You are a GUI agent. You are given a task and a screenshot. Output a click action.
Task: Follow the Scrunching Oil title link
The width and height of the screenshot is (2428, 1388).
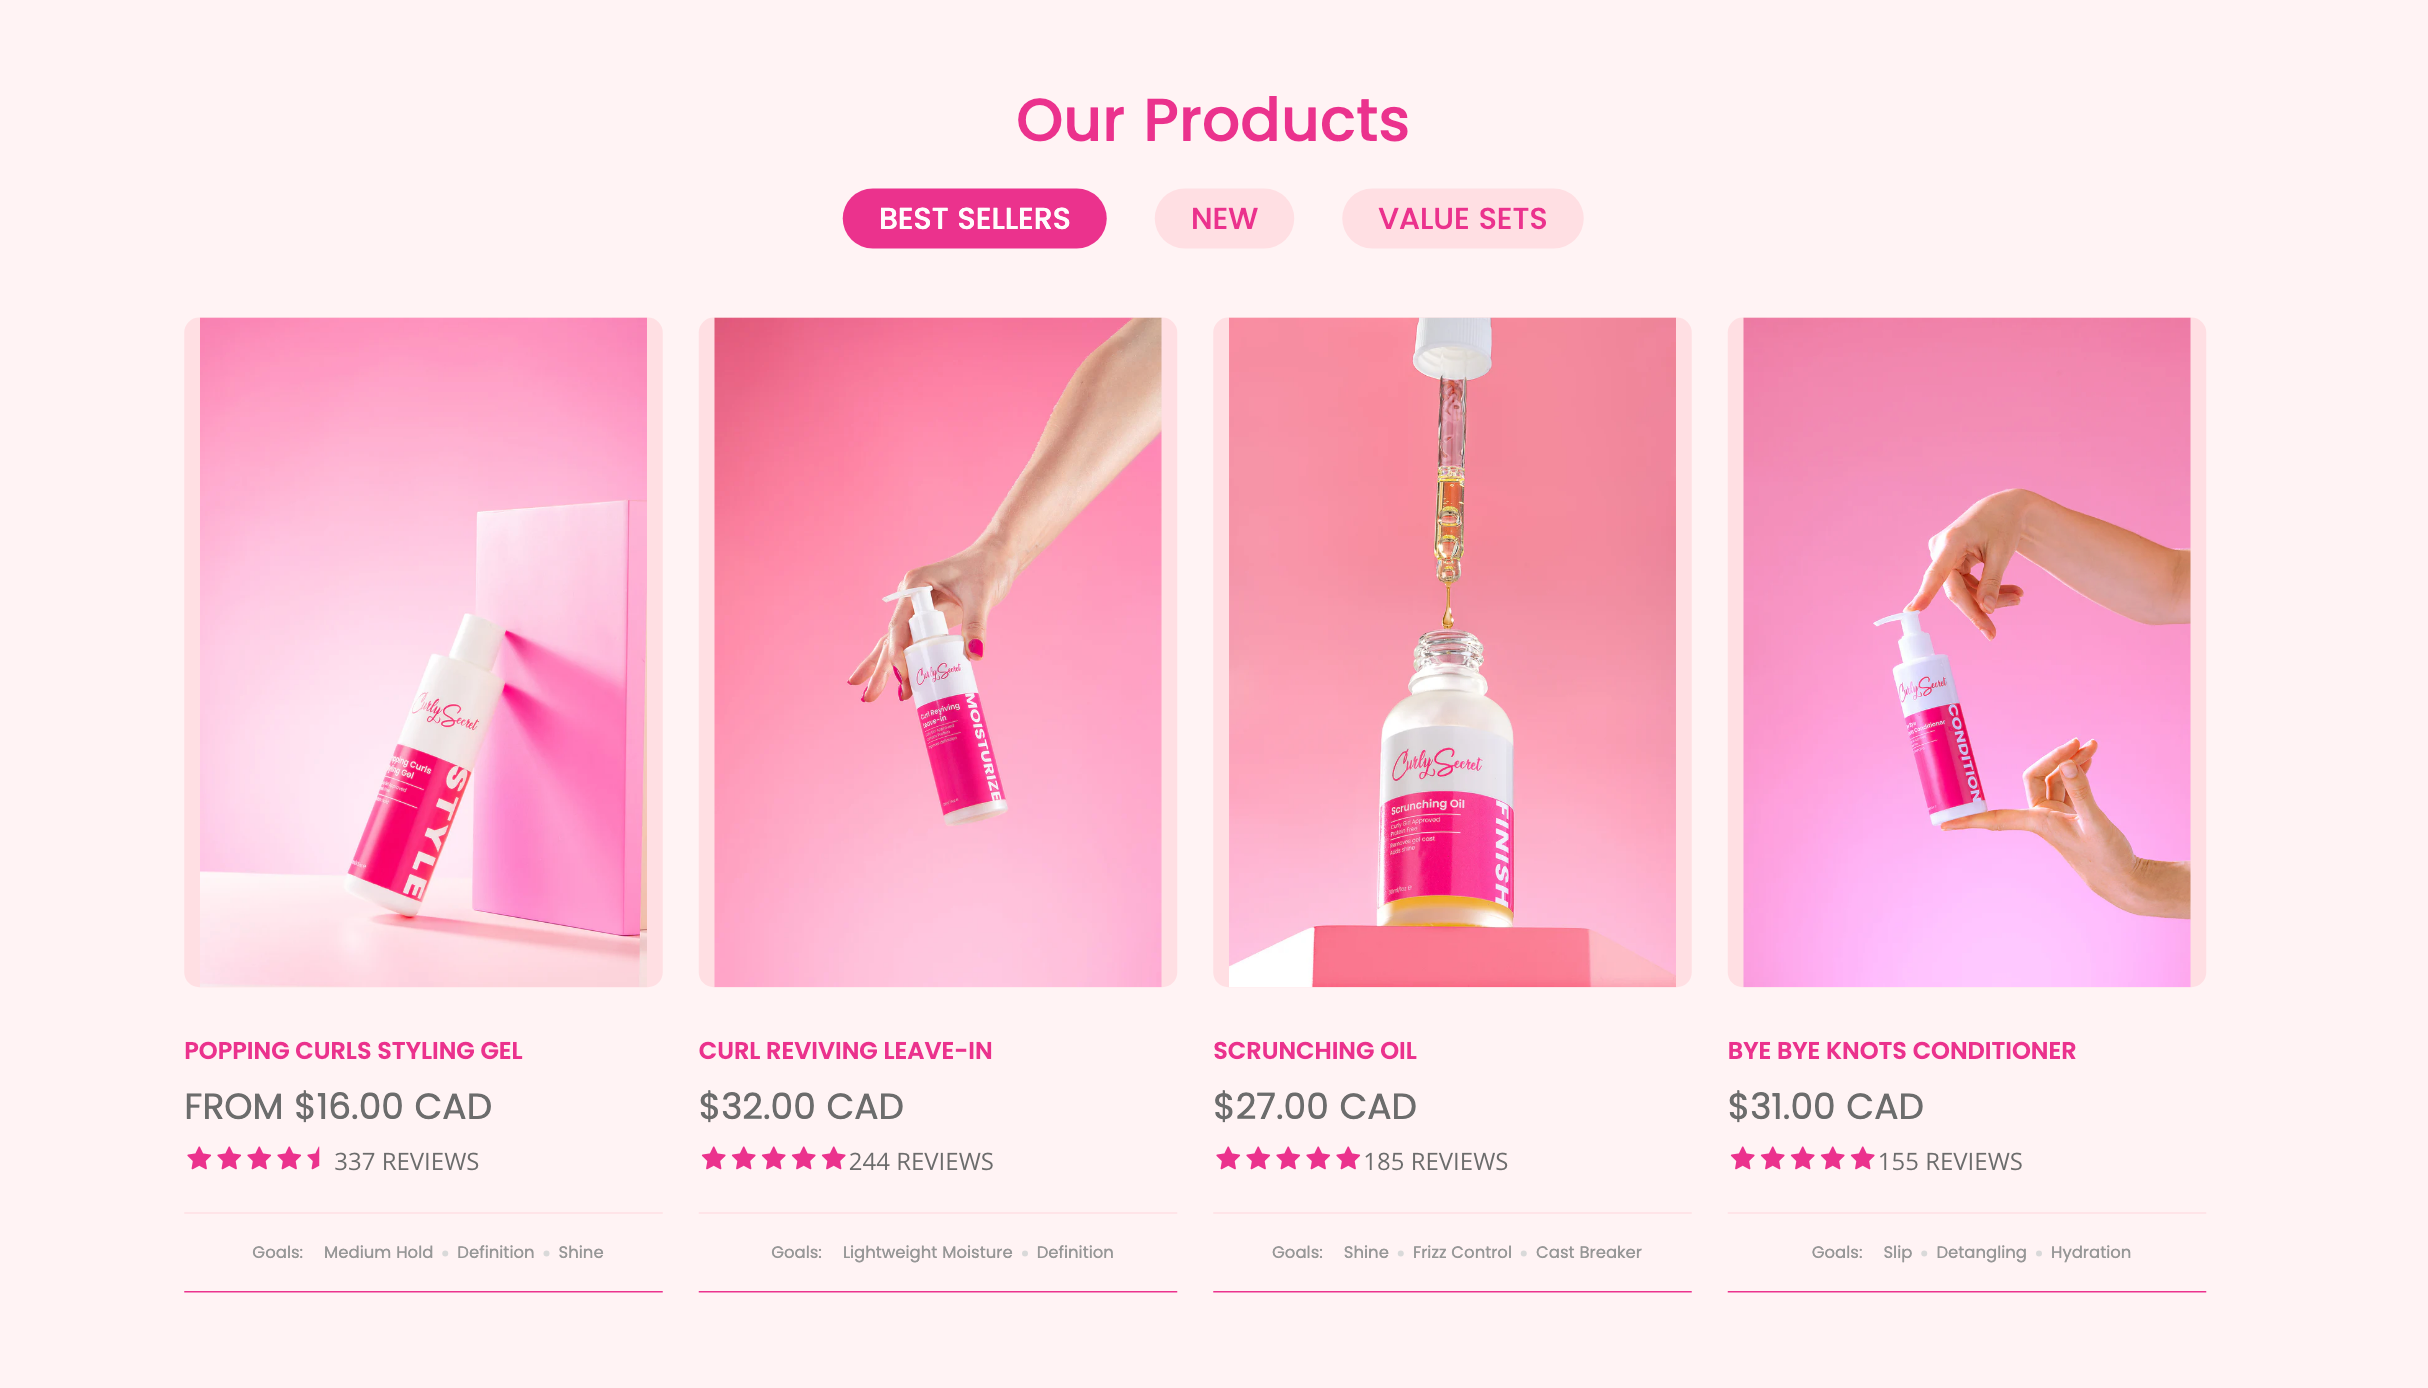1314,1051
